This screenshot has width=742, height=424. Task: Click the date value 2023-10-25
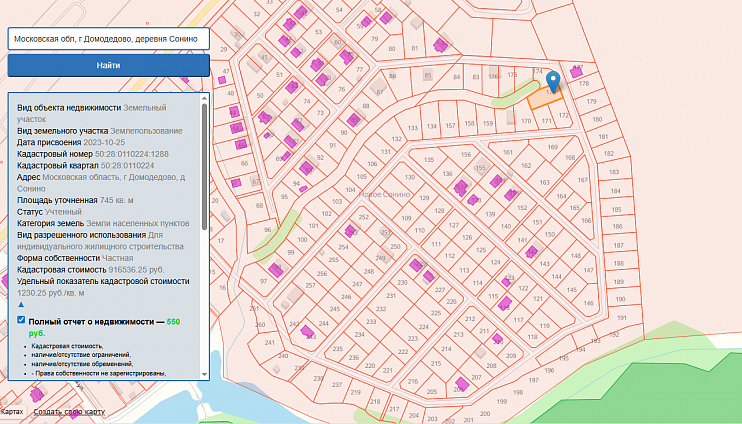104,142
